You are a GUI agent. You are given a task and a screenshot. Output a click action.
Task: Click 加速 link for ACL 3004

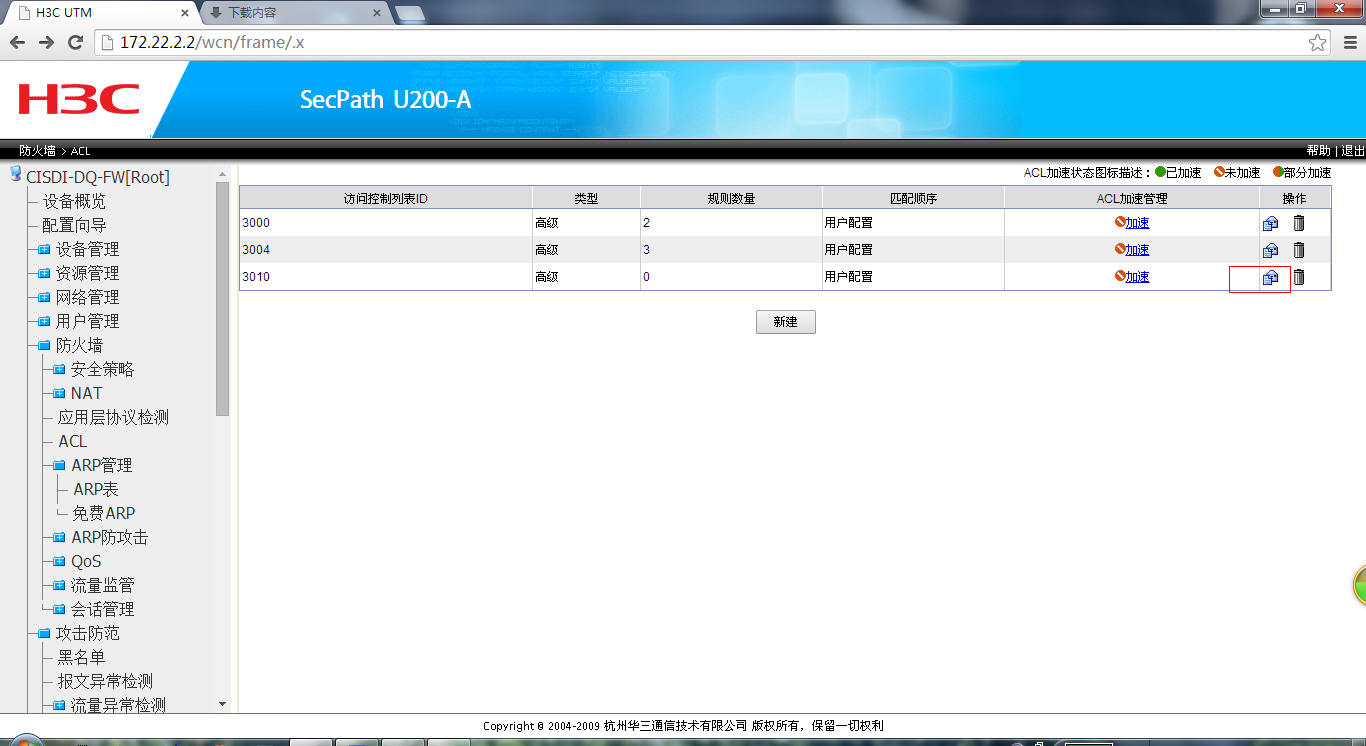[1137, 250]
